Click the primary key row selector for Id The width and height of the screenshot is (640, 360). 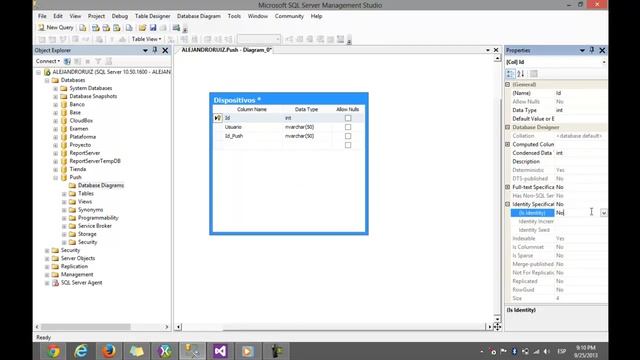(x=218, y=118)
